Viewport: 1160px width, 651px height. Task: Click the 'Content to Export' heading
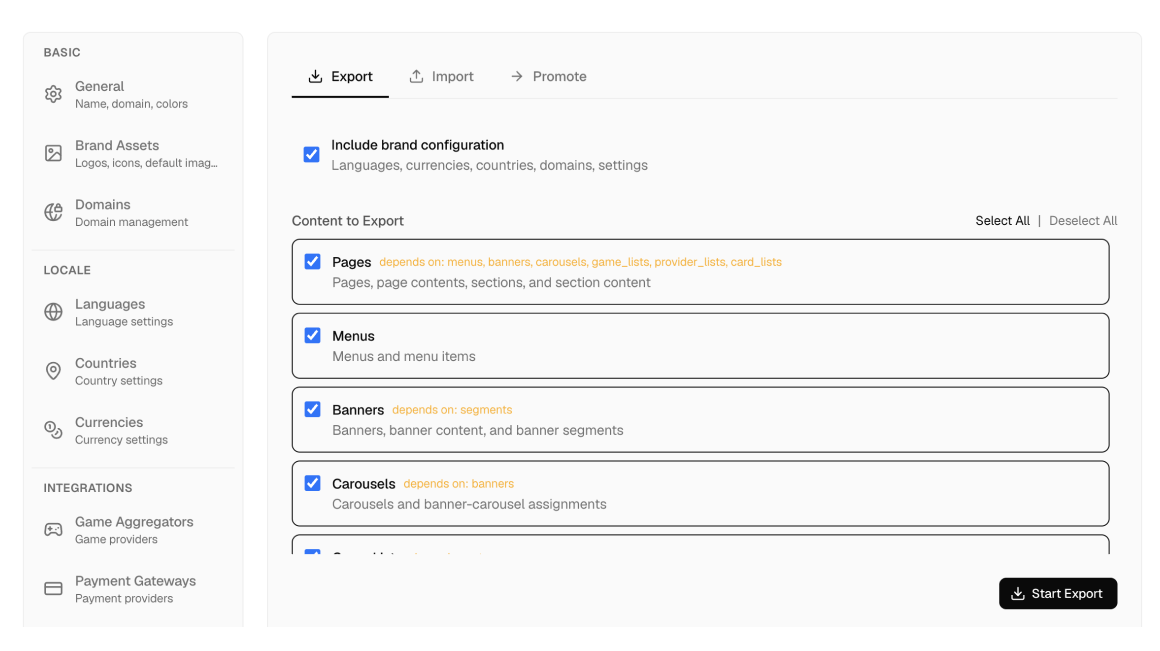coord(348,220)
